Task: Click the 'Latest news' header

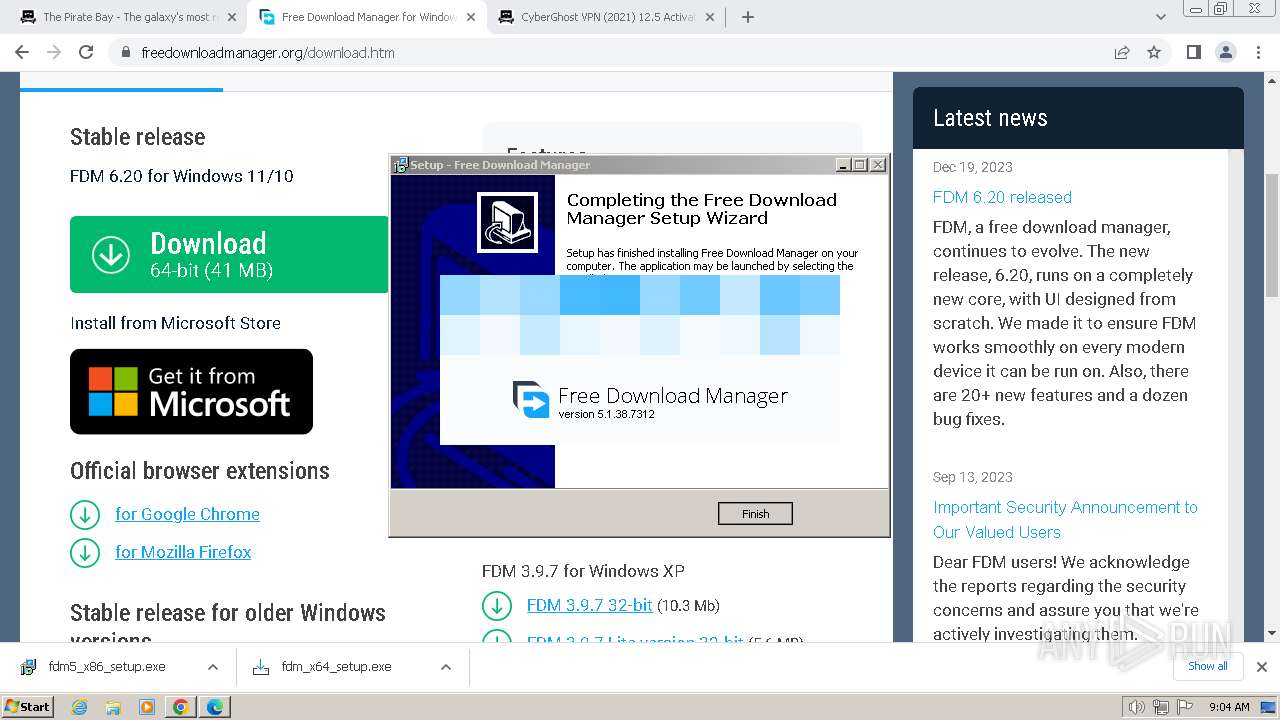Action: pos(990,118)
